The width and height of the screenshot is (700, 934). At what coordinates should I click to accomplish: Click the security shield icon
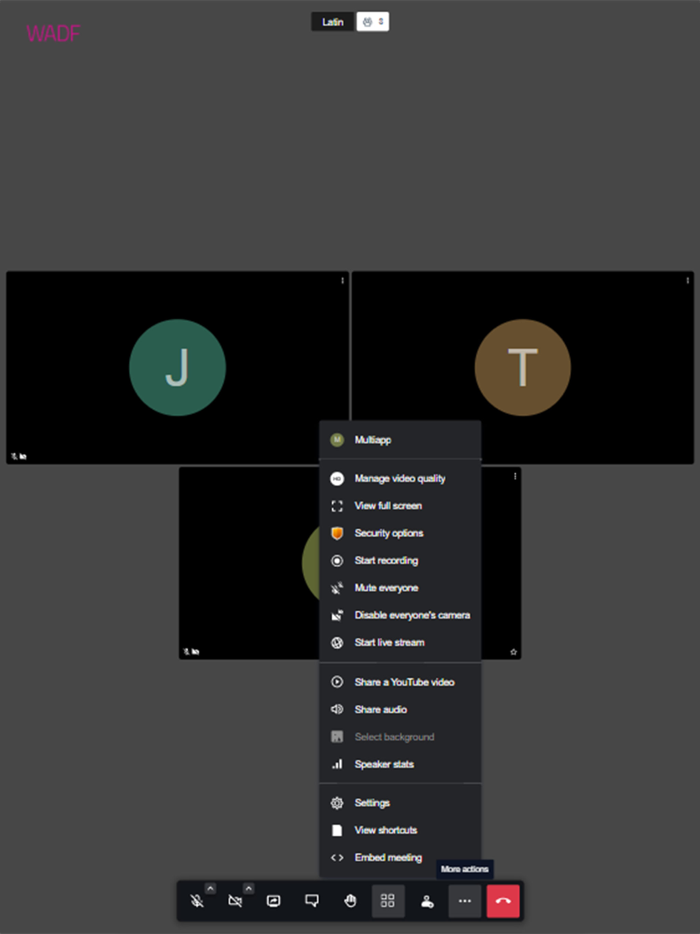pos(337,533)
